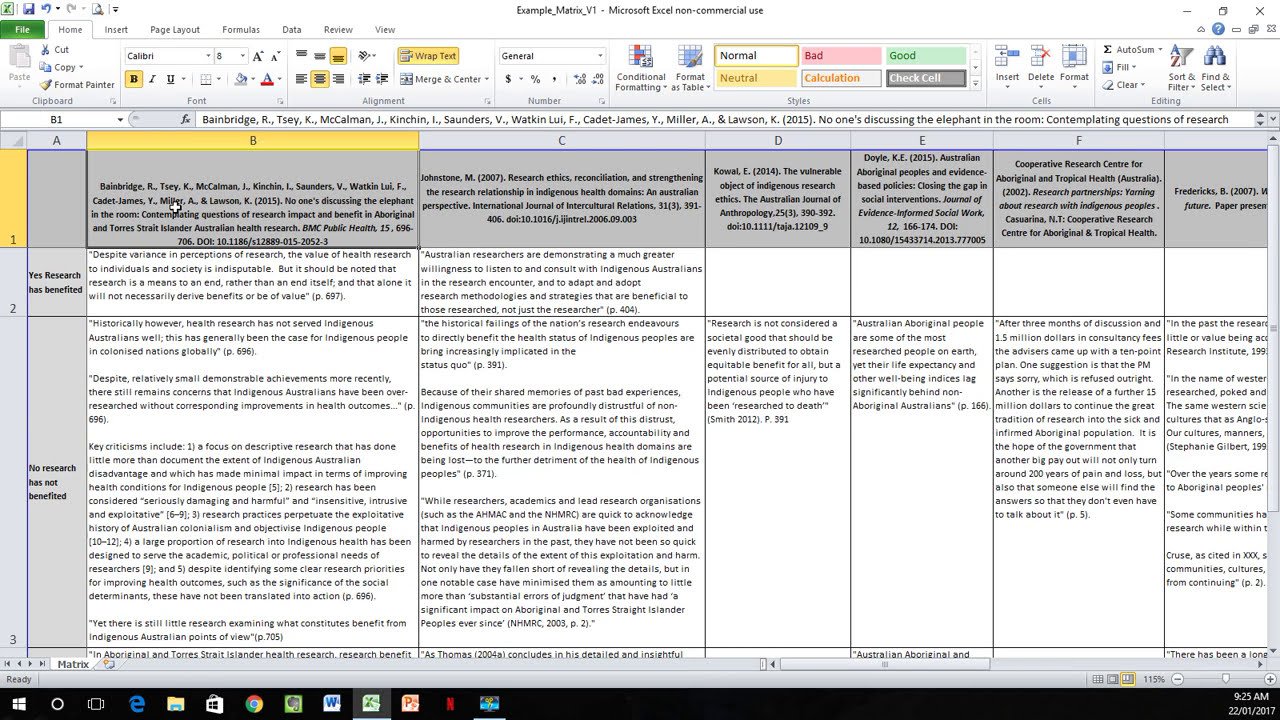Open Format as Table dropdown
1280x720 pixels.
690,67
